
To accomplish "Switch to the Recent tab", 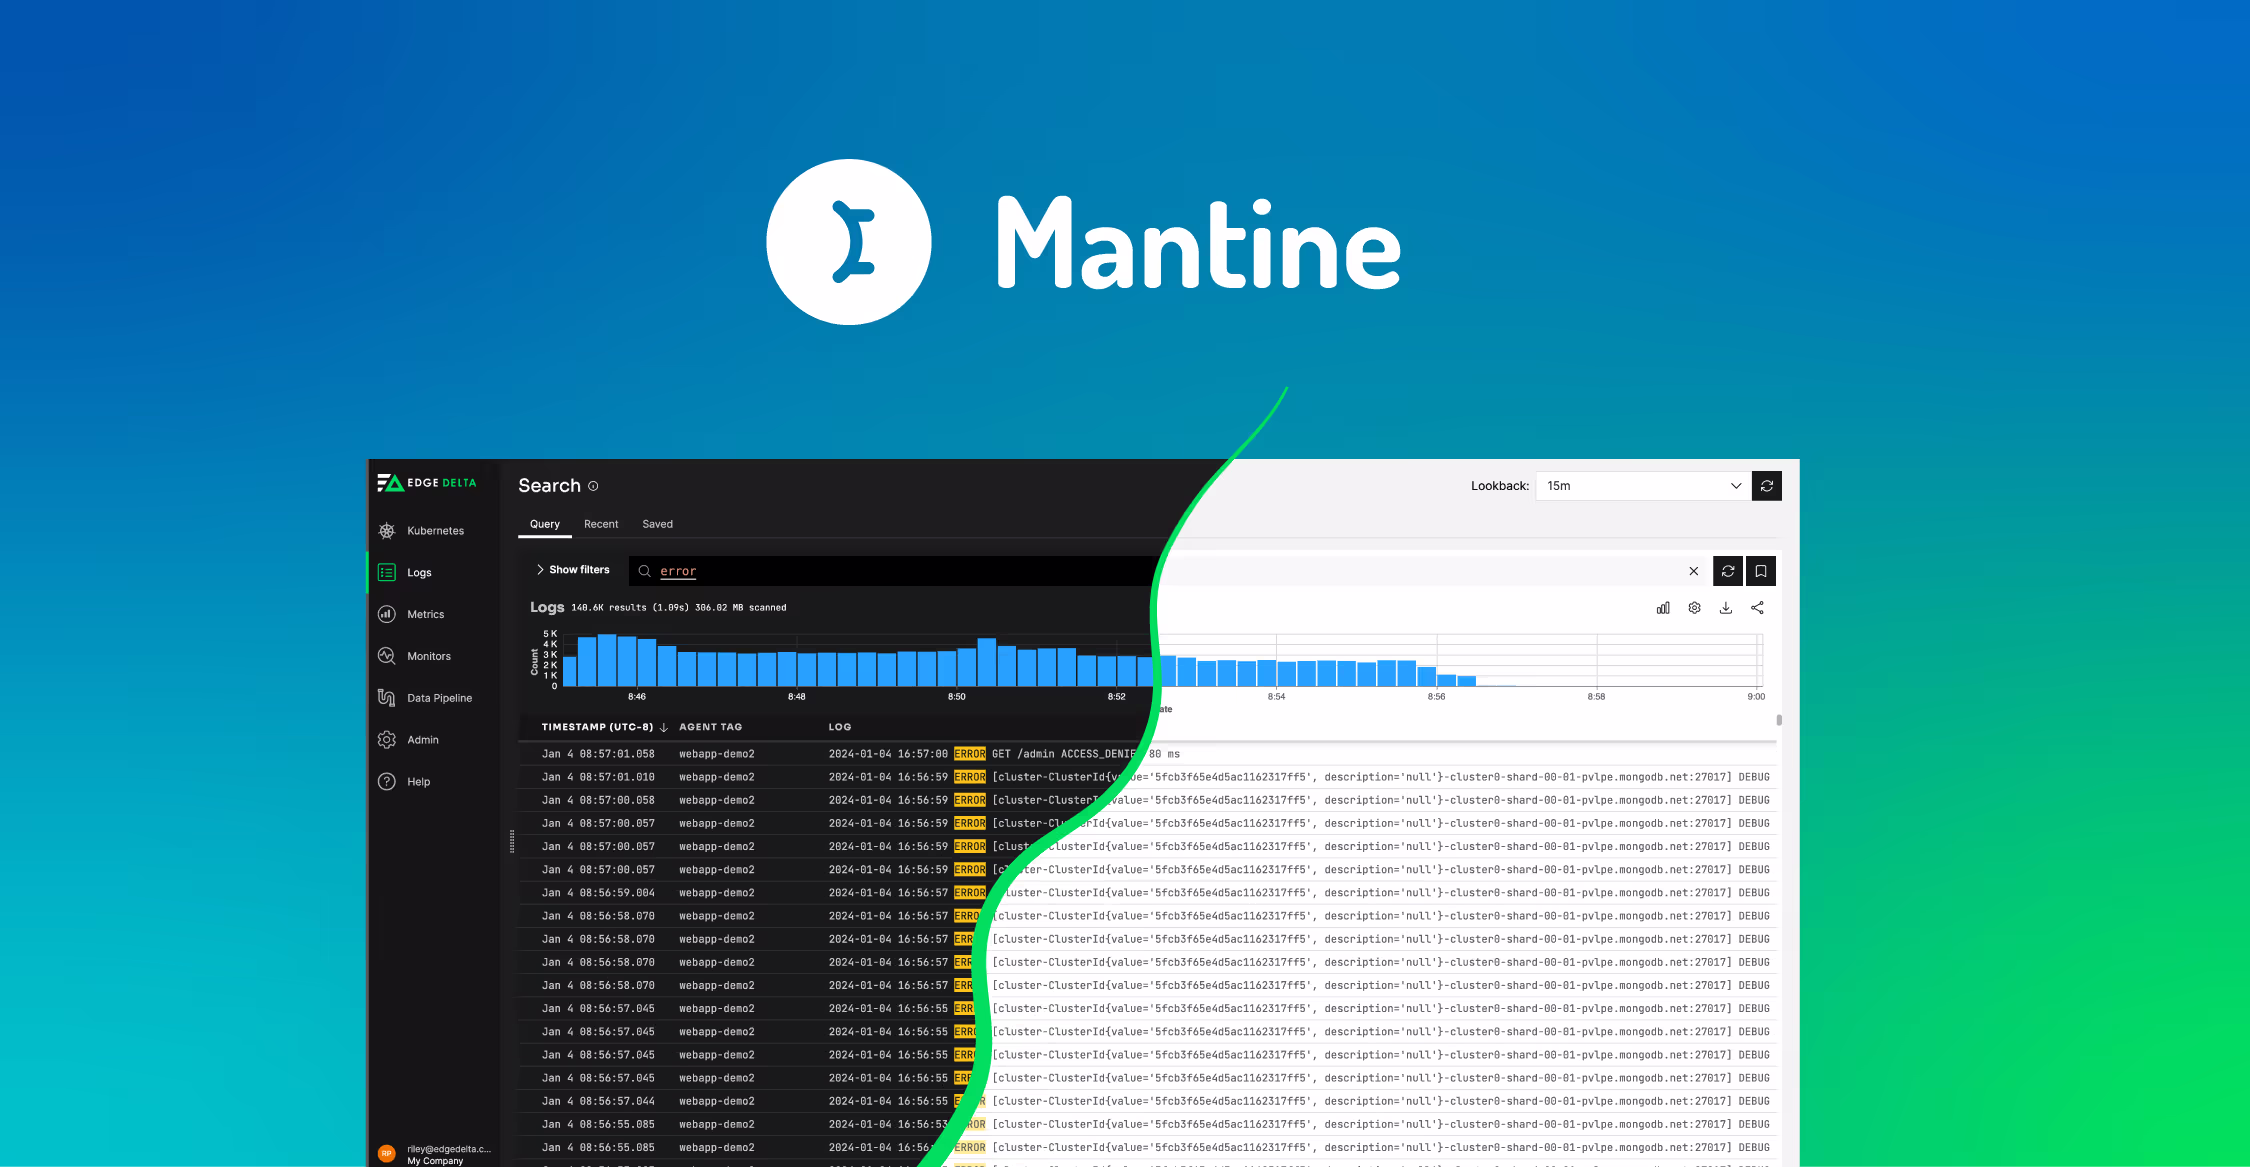I will [x=601, y=524].
